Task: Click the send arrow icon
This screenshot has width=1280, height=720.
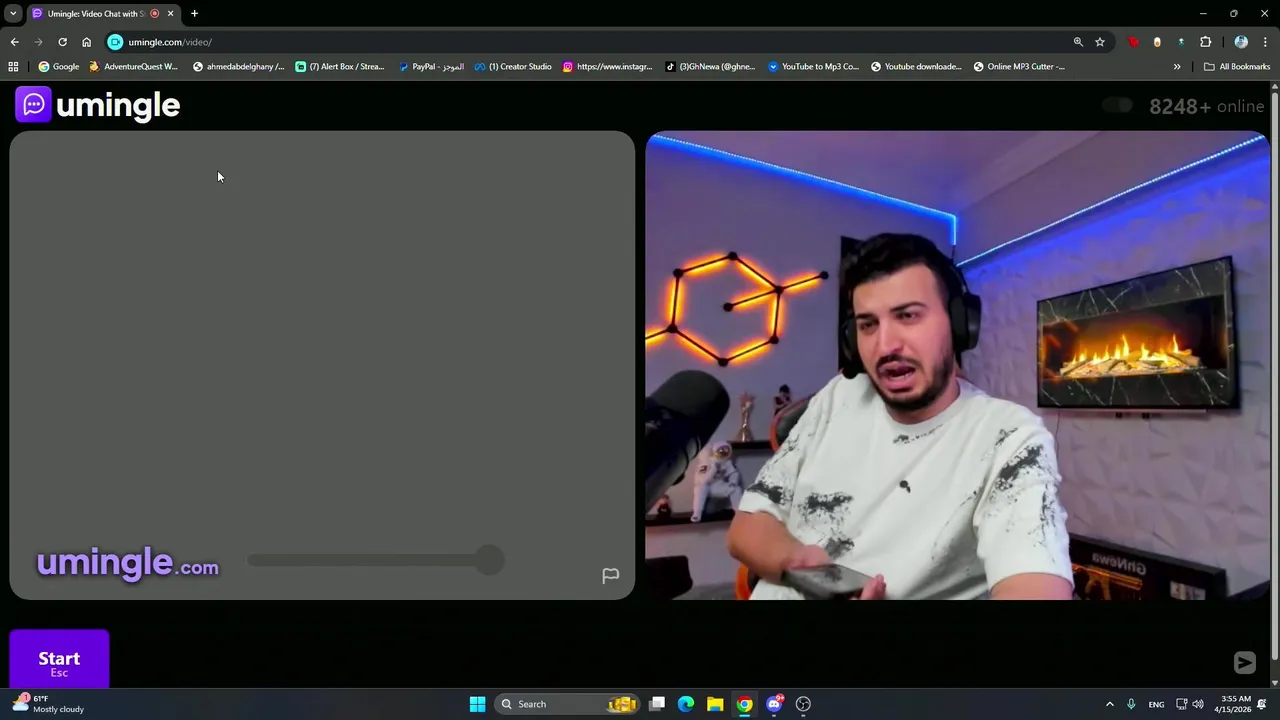Action: click(1244, 662)
